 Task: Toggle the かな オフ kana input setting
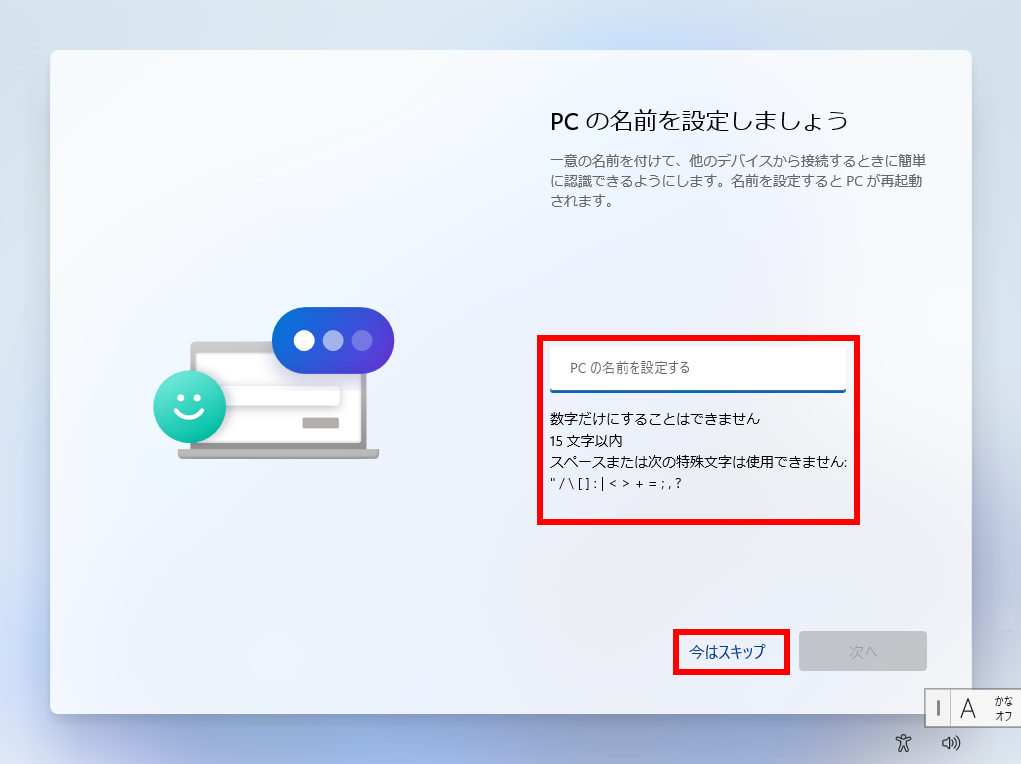(x=1003, y=708)
